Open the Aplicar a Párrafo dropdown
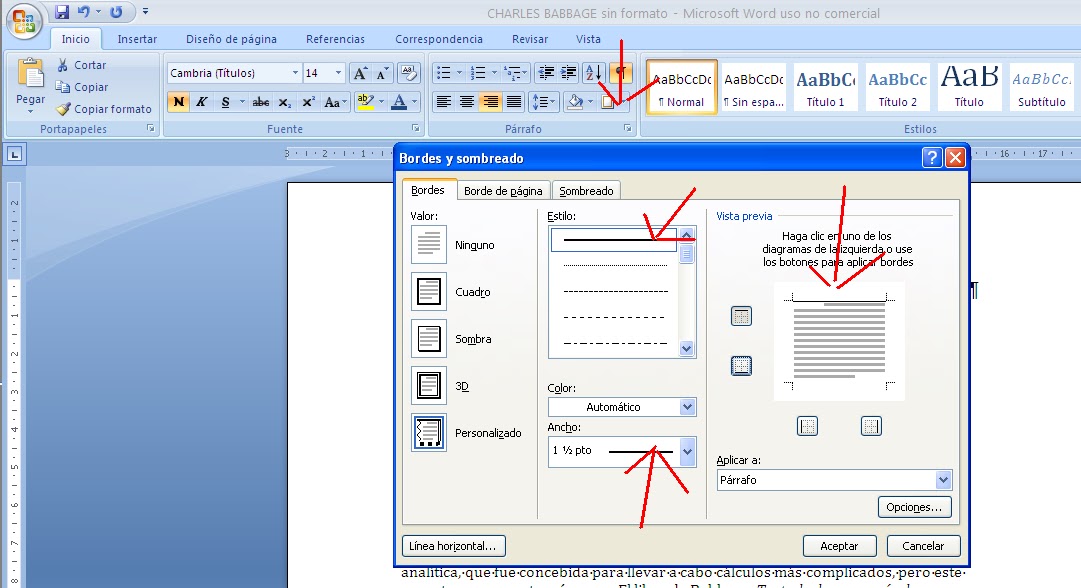 click(x=834, y=480)
